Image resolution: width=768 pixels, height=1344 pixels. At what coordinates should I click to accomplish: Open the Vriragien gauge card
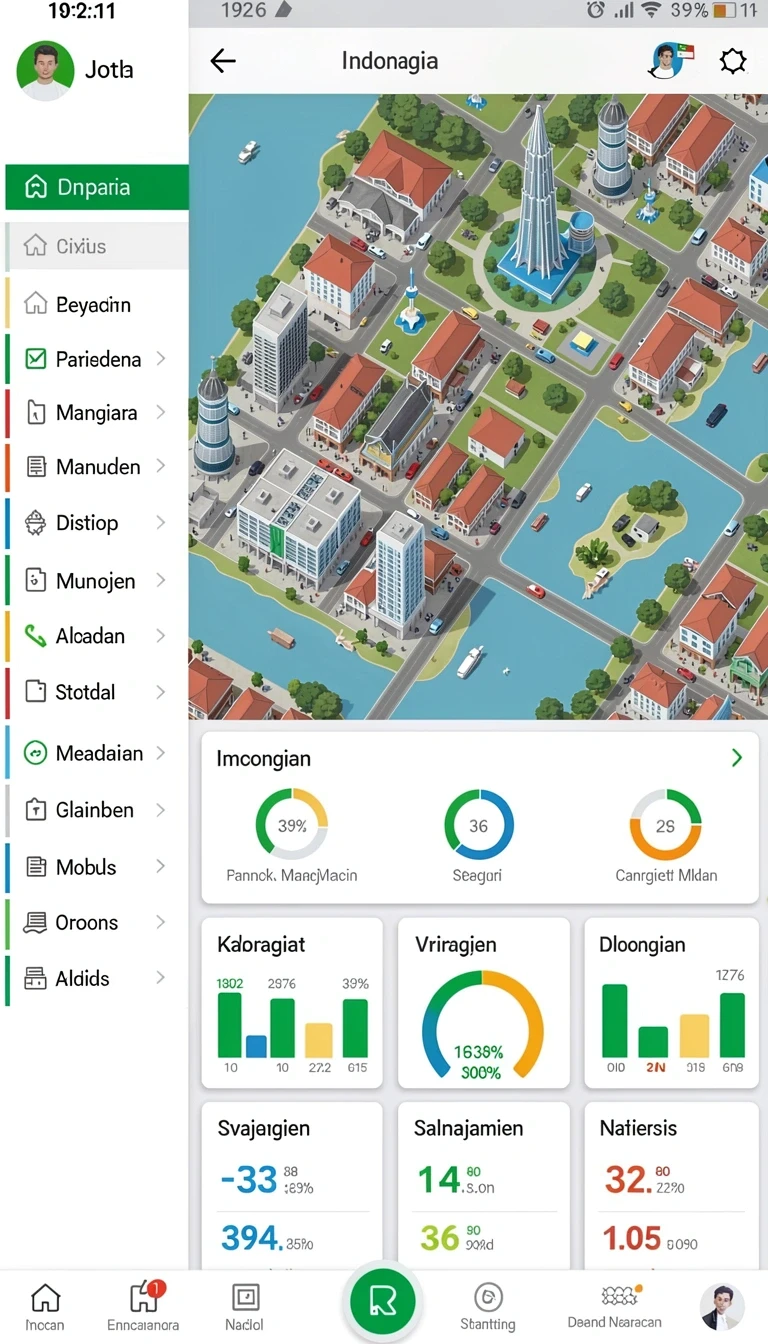(x=484, y=1003)
